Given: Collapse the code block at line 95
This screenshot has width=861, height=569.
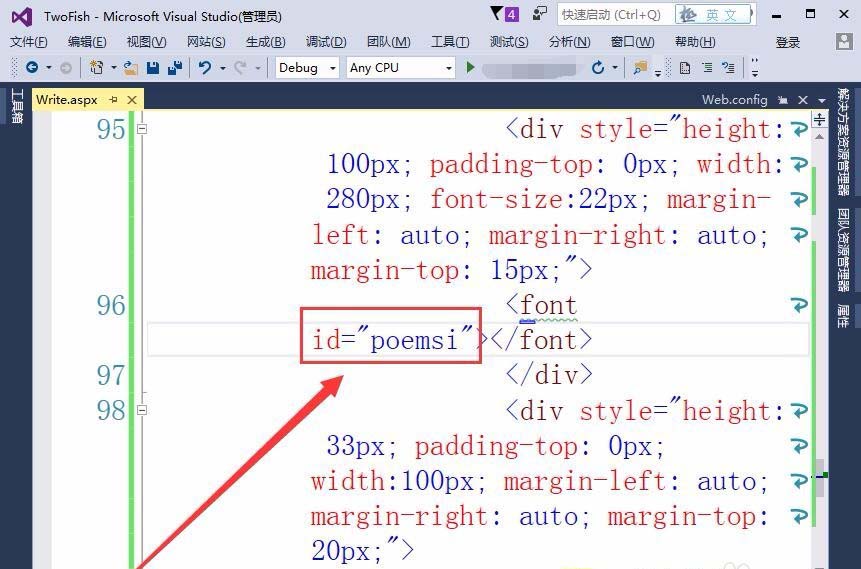Looking at the screenshot, I should click(x=142, y=129).
